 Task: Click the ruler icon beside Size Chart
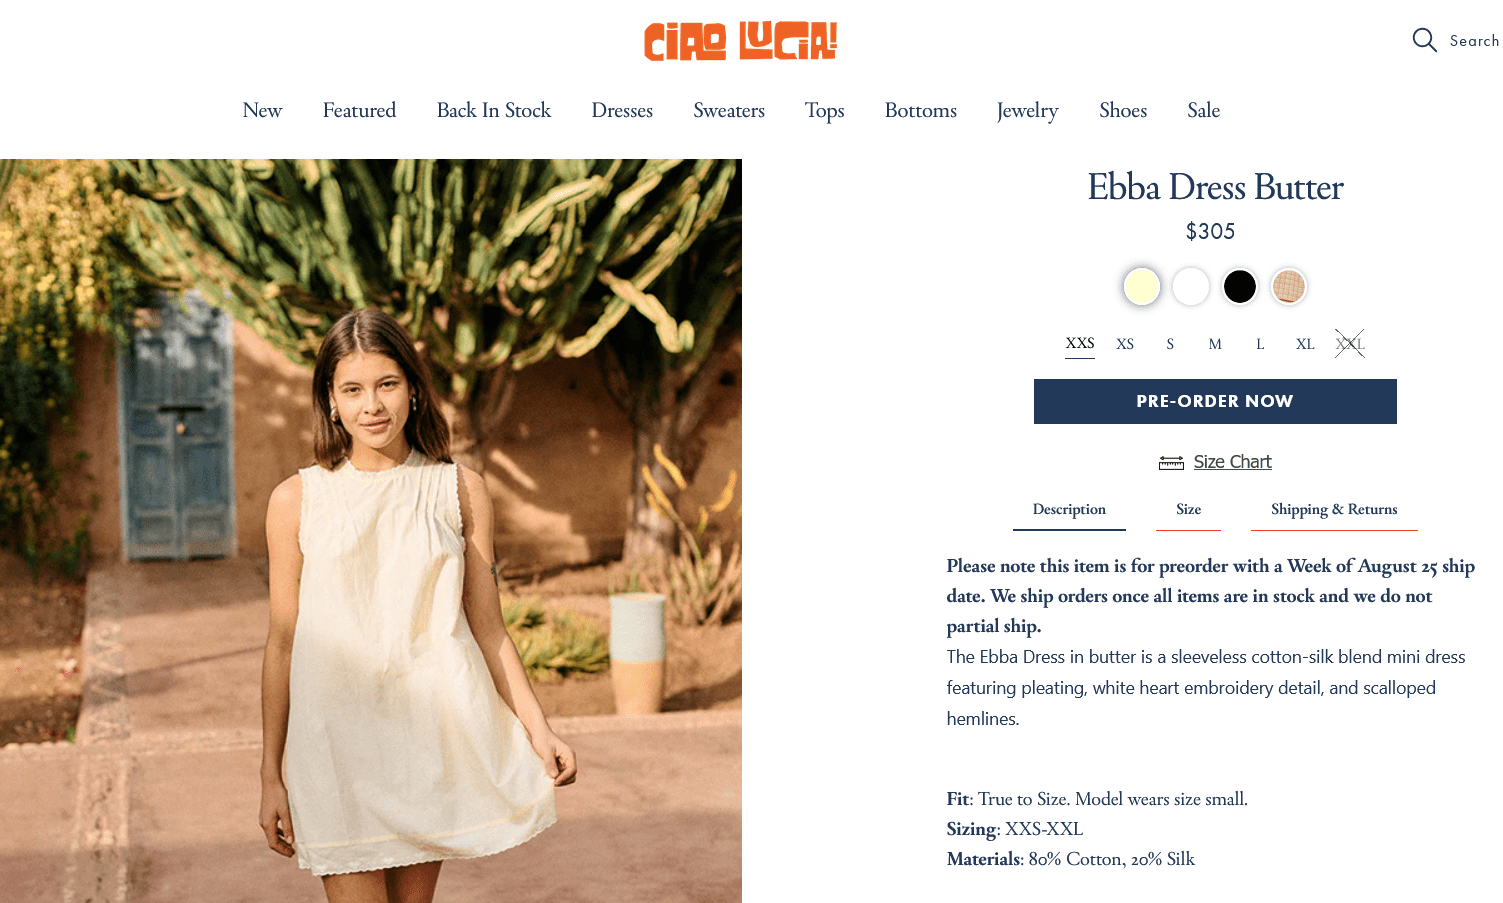click(1171, 462)
